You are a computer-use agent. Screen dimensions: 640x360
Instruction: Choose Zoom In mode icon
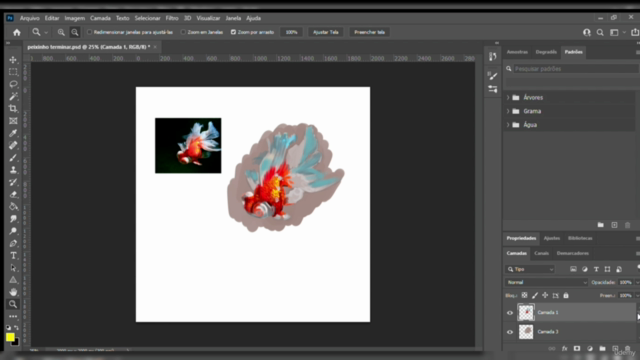pyautogui.click(x=61, y=32)
